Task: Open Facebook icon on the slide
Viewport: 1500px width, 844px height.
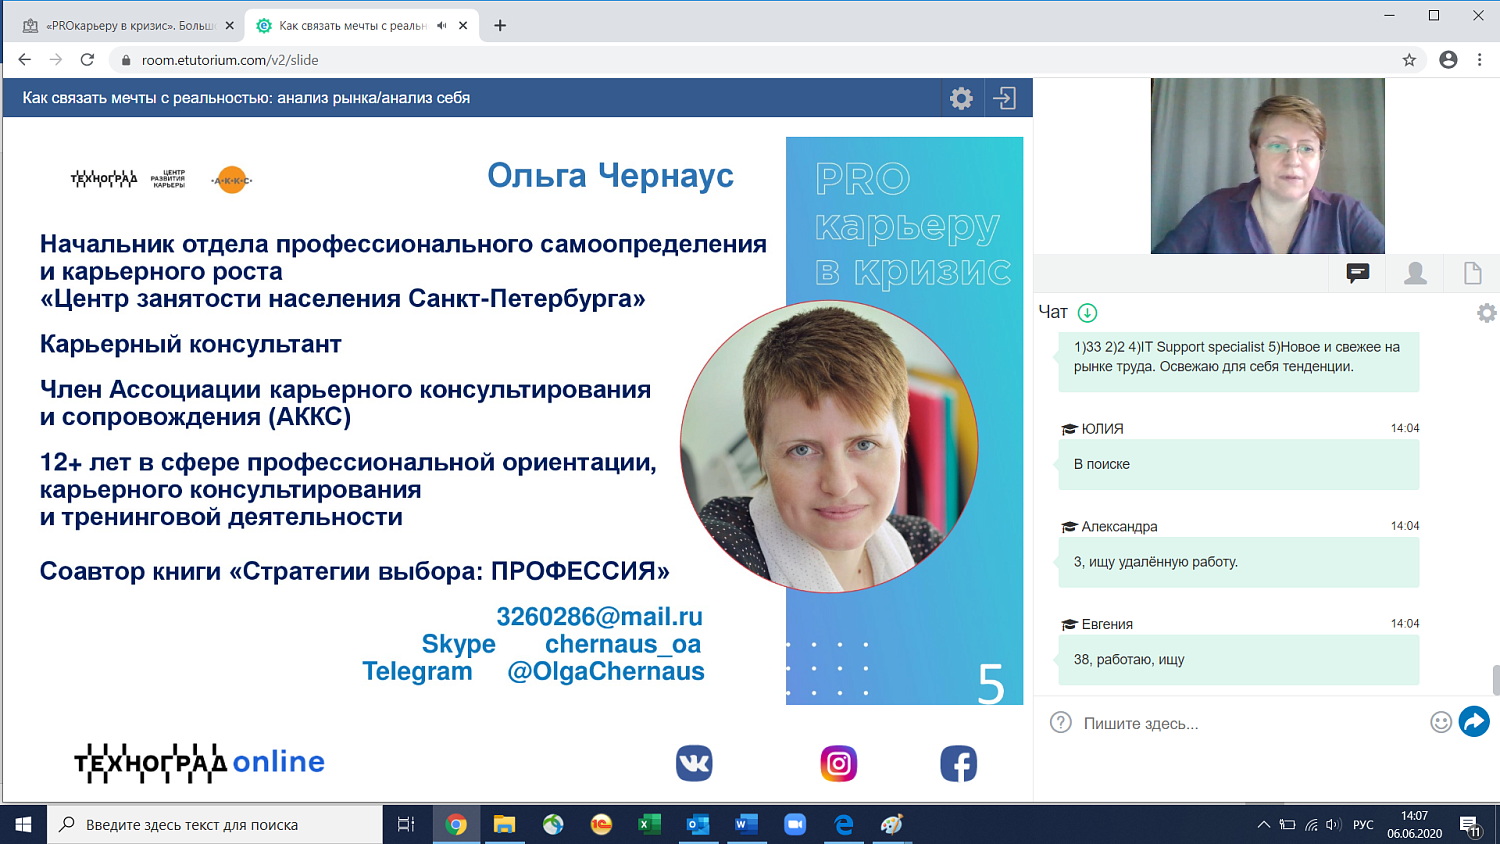Action: 958,764
